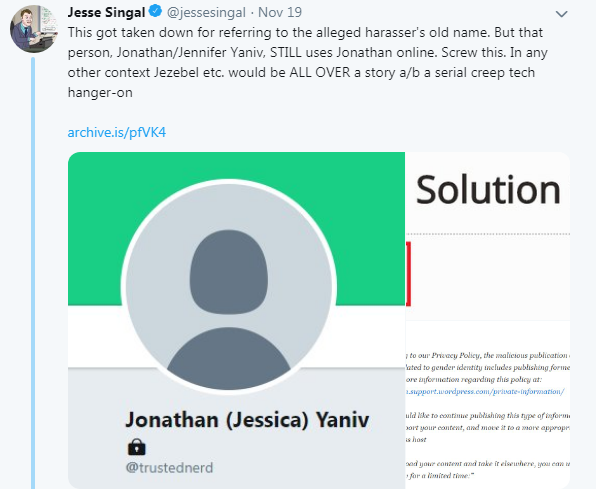Click the default gray profile silhouette image

tap(228, 286)
